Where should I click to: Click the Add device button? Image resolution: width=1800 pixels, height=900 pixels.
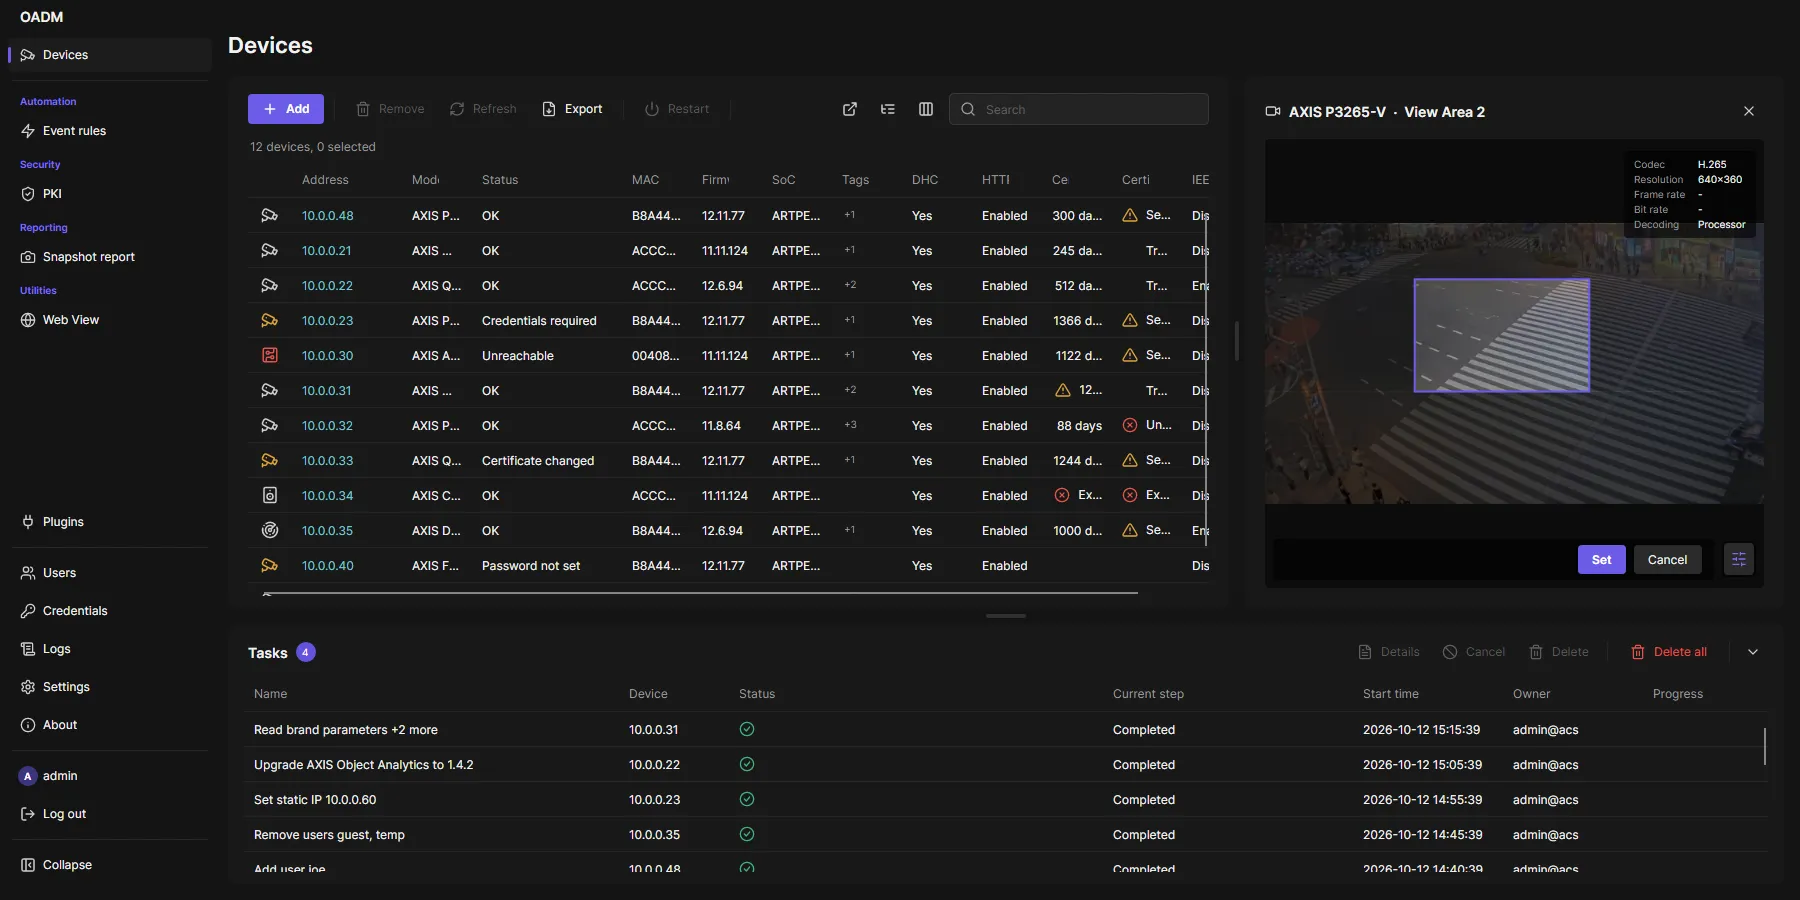coord(286,109)
